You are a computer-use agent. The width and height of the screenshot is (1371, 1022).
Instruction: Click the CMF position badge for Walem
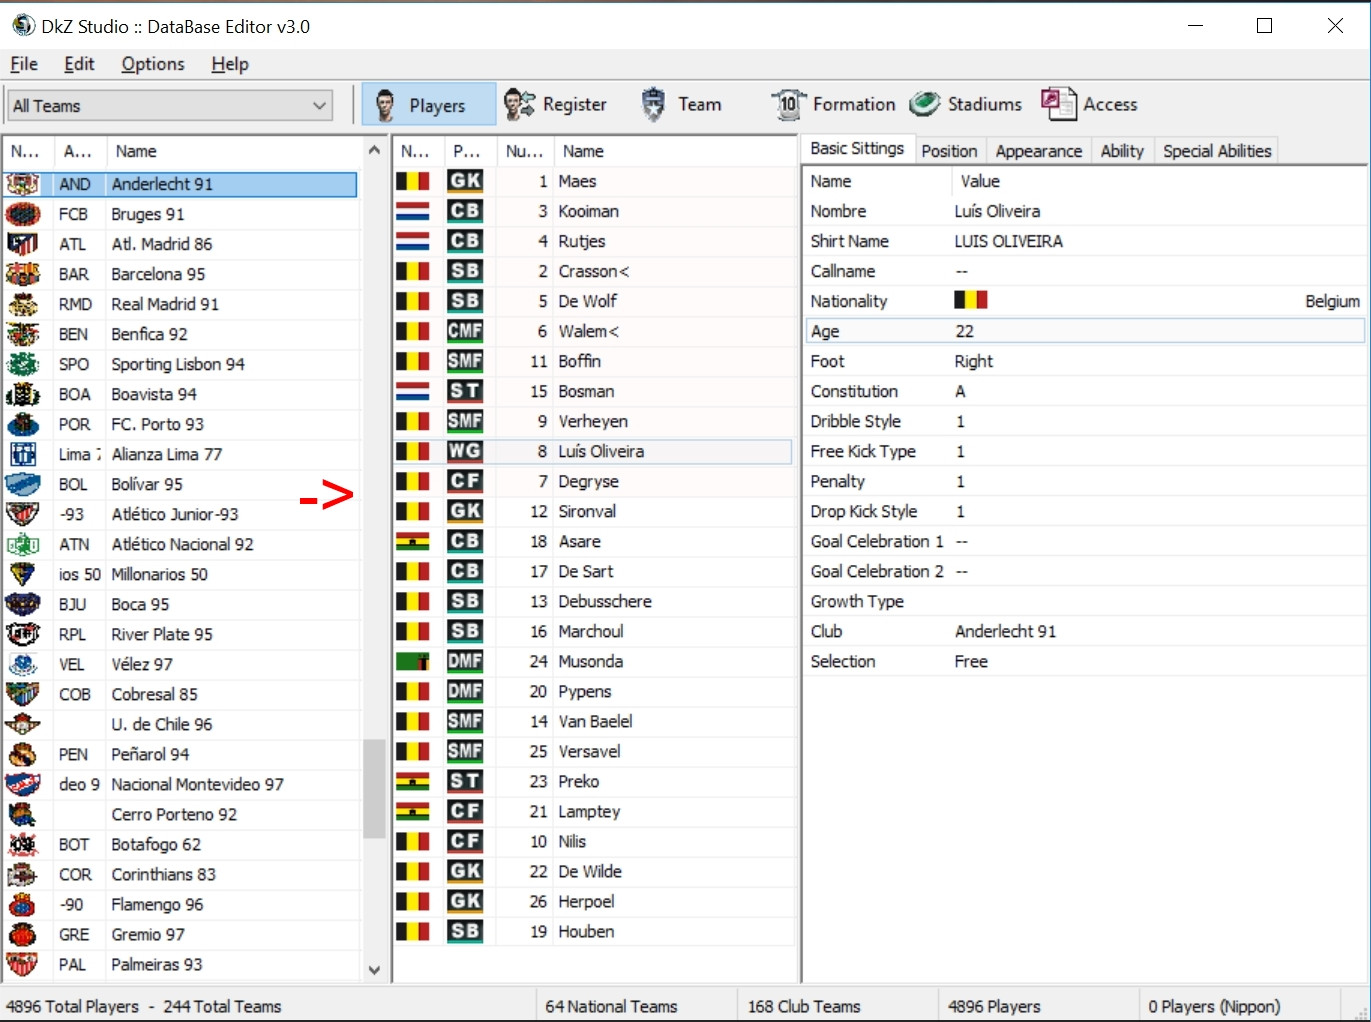[465, 331]
